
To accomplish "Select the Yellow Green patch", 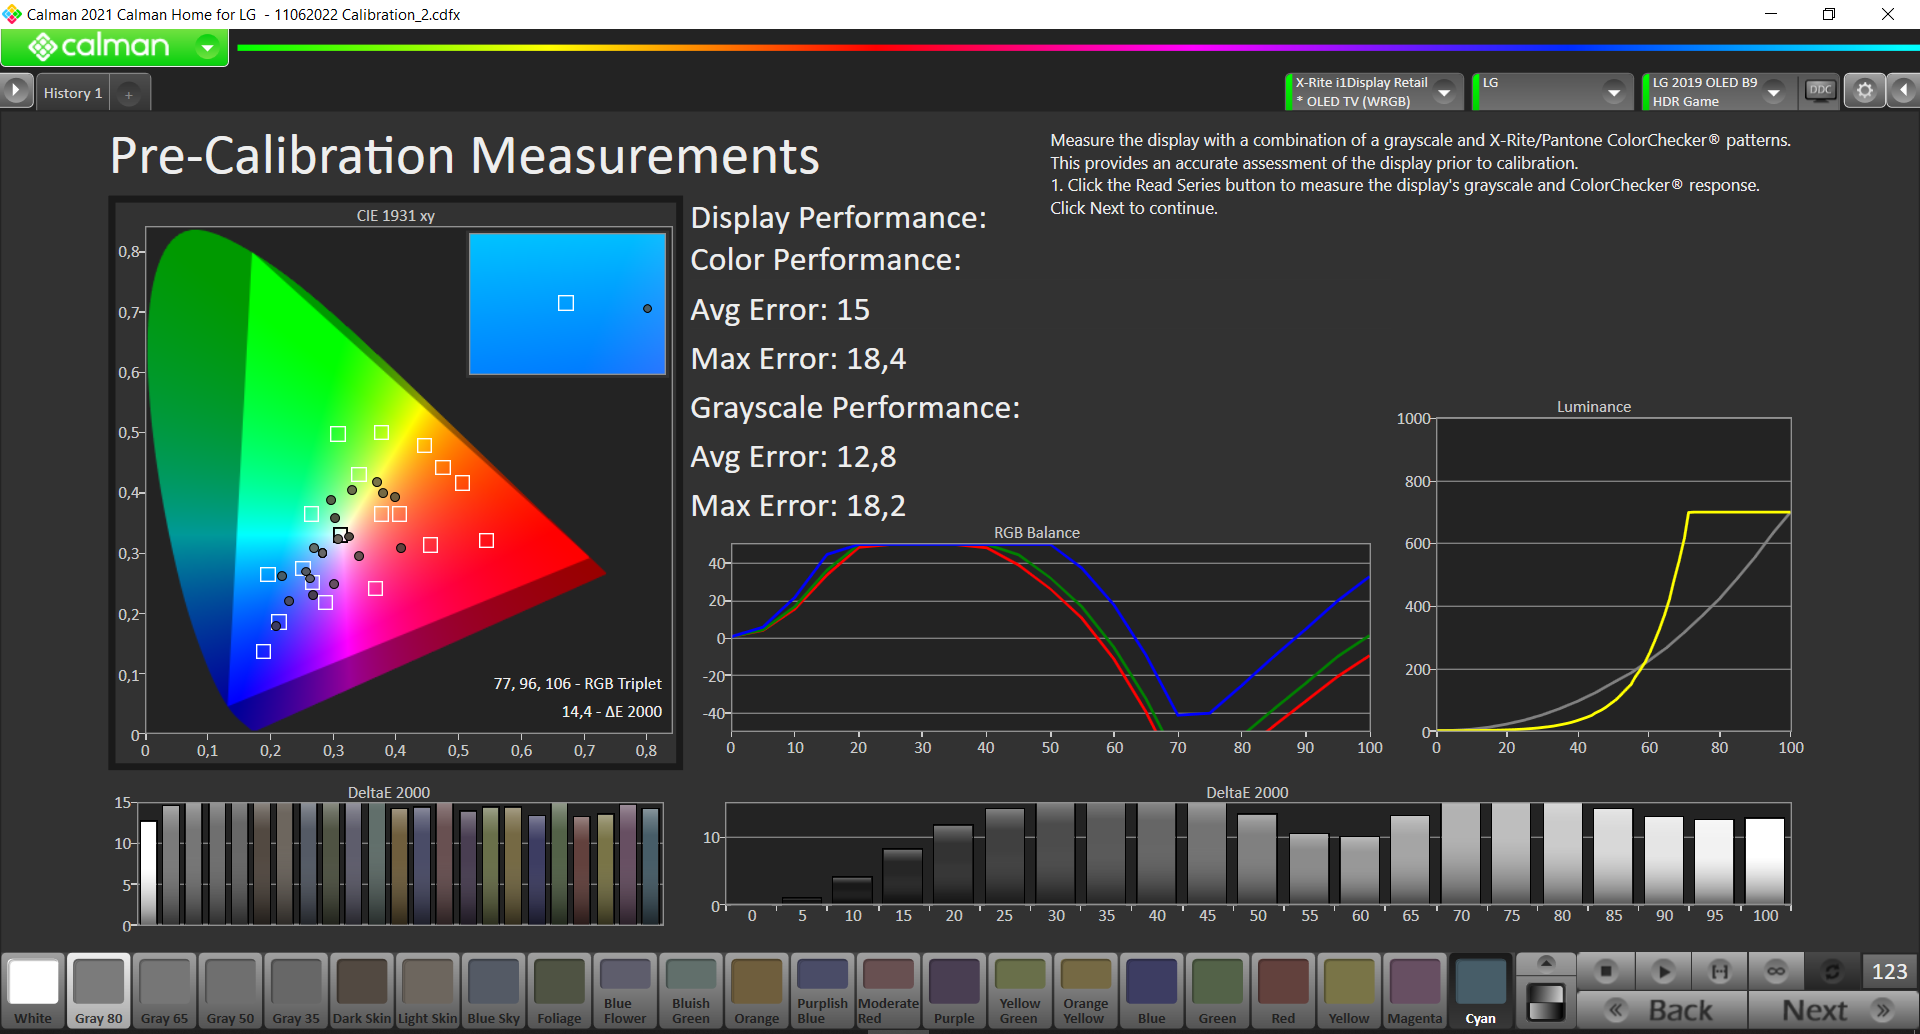I will tap(1020, 991).
